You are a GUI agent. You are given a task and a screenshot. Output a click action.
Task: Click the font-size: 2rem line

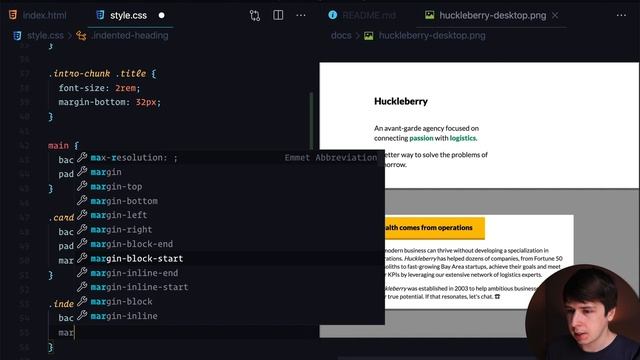pos(99,88)
